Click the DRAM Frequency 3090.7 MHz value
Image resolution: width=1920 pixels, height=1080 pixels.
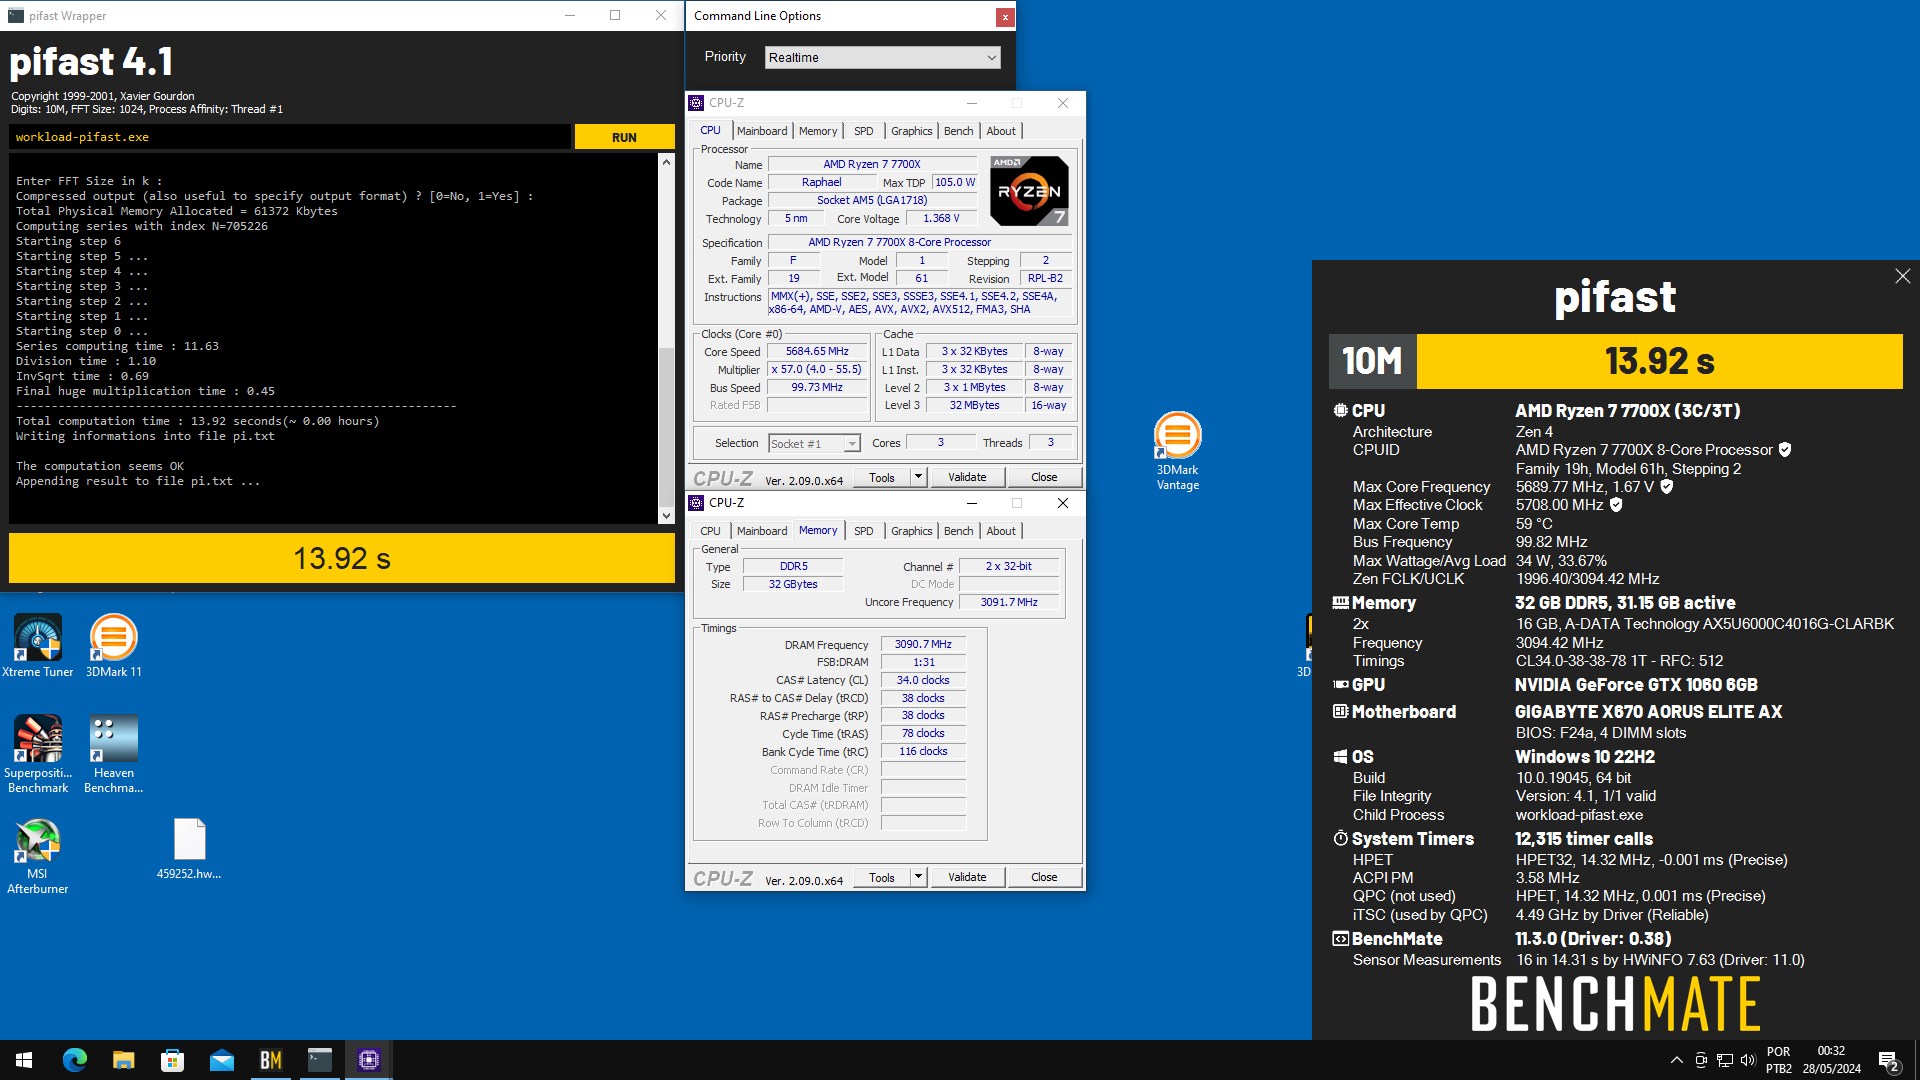coord(923,644)
